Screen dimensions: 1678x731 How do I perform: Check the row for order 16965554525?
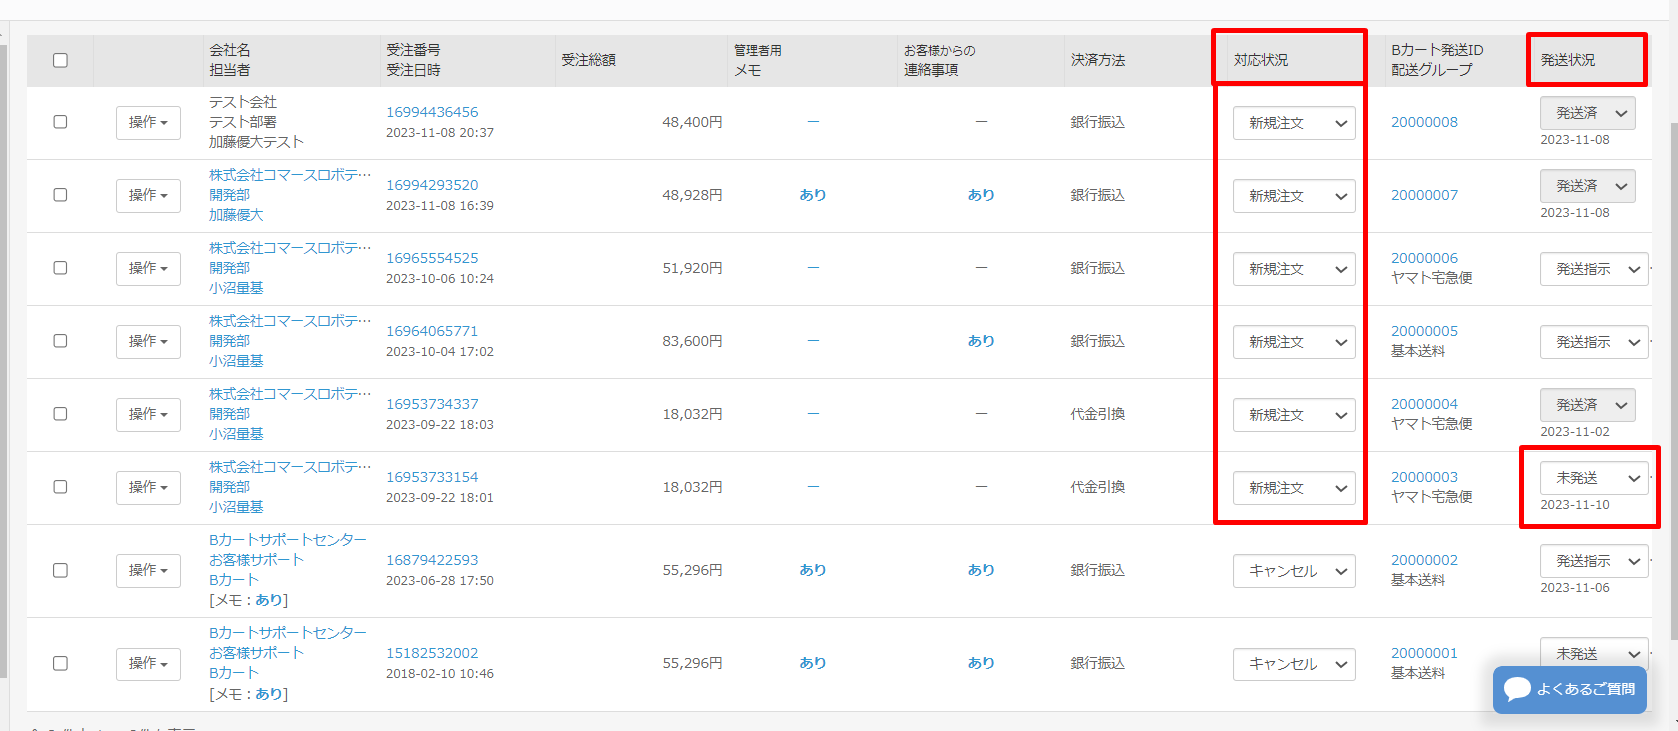[60, 268]
